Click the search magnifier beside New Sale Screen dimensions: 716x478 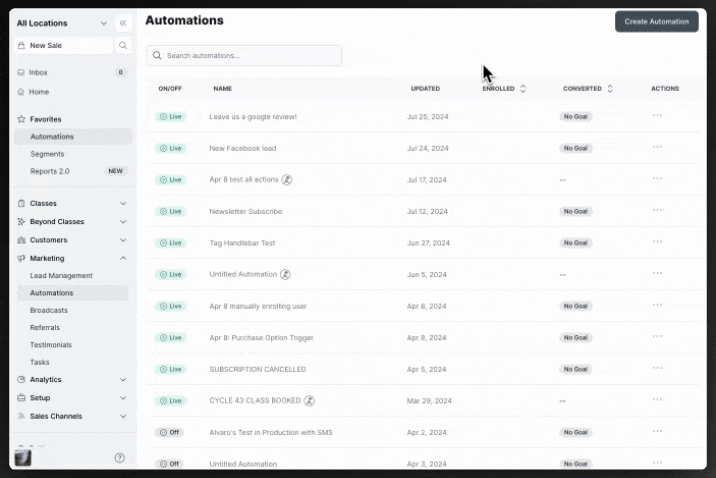(x=123, y=45)
